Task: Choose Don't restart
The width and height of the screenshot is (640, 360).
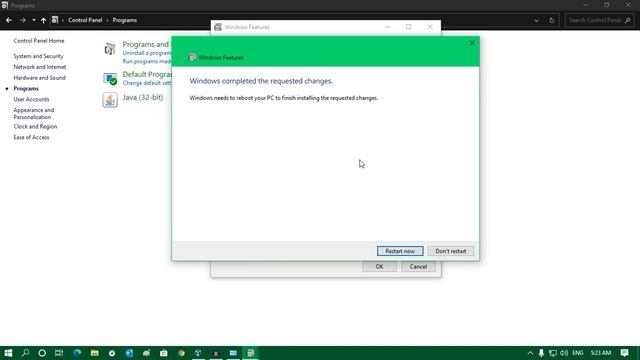Action: (451, 251)
